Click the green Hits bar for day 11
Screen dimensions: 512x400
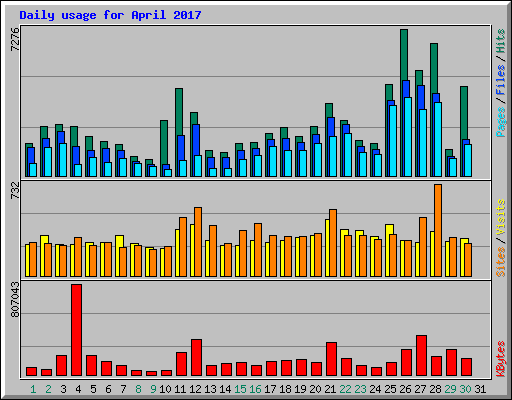[179, 112]
